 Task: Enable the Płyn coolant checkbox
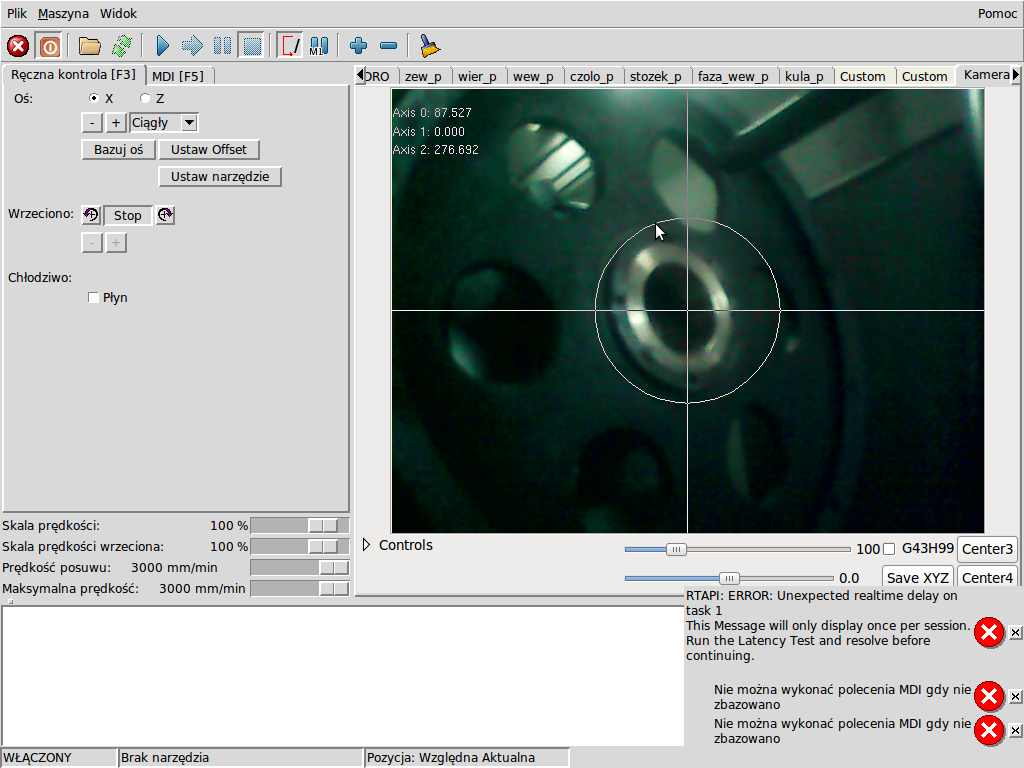click(93, 298)
